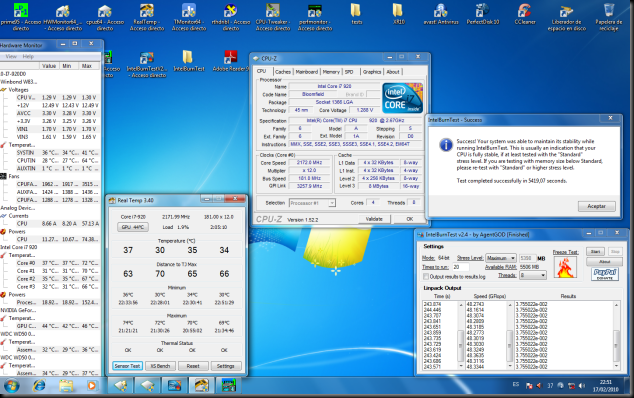634x398 pixels.
Task: Switch to the Graphics tab in CPU-Z
Action: coord(372,72)
